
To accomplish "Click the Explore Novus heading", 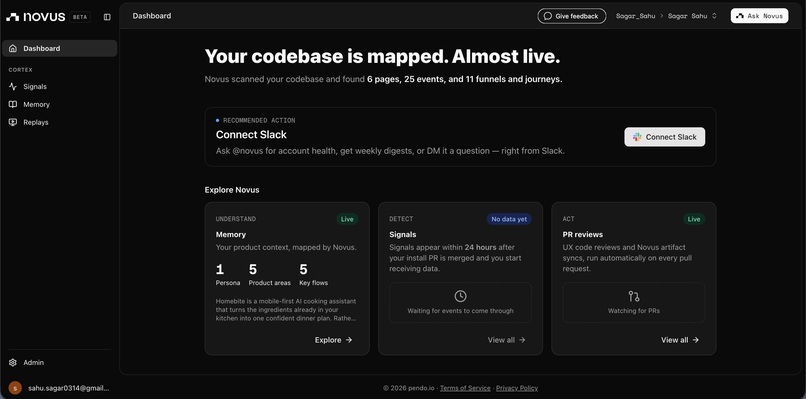I will coord(232,190).
